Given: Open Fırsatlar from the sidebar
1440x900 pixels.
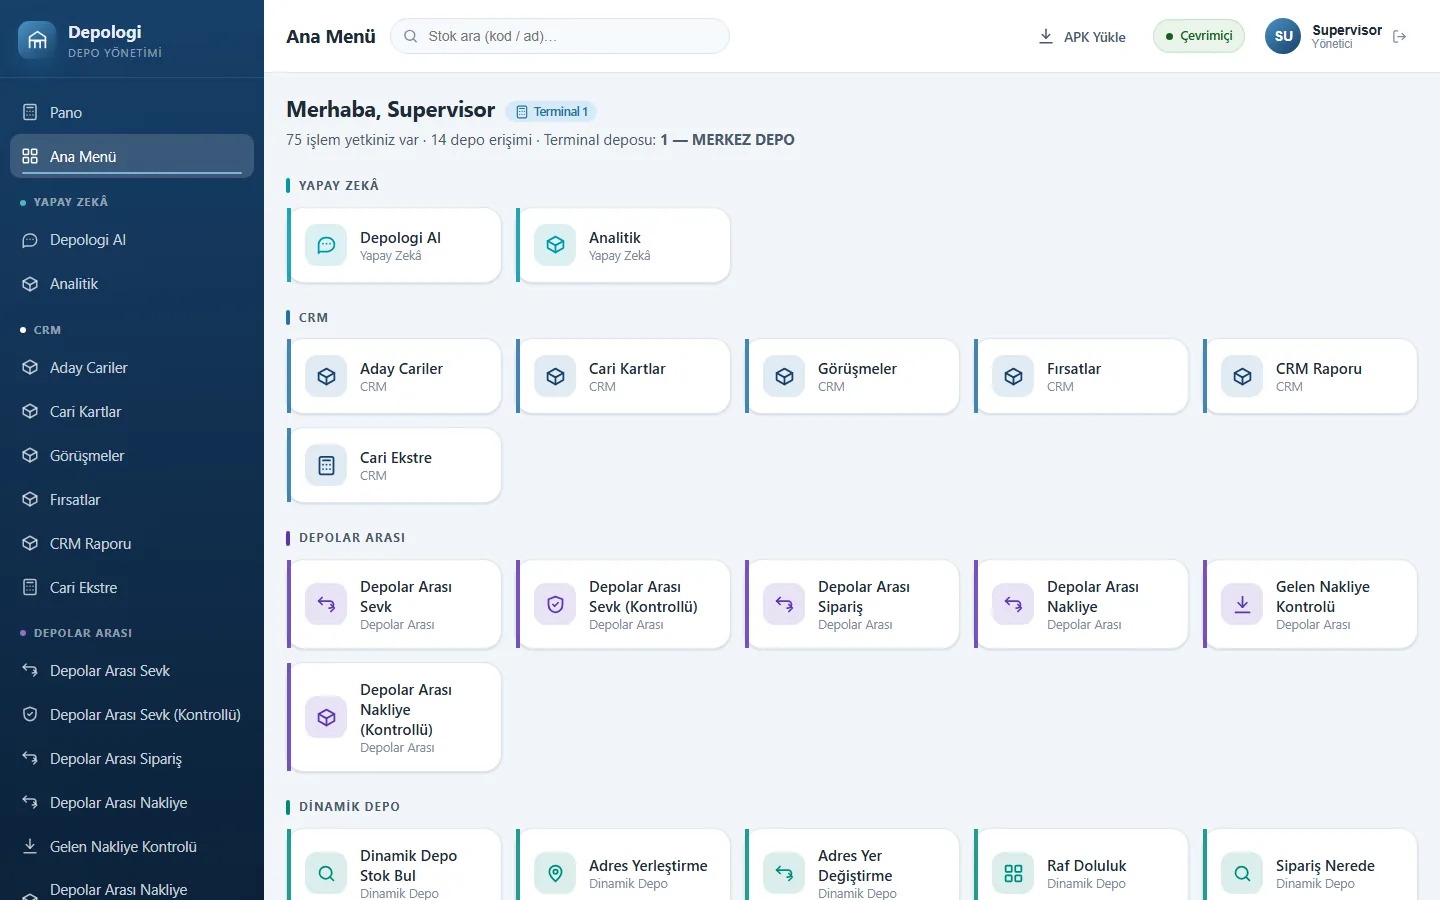Looking at the screenshot, I should 132,500.
